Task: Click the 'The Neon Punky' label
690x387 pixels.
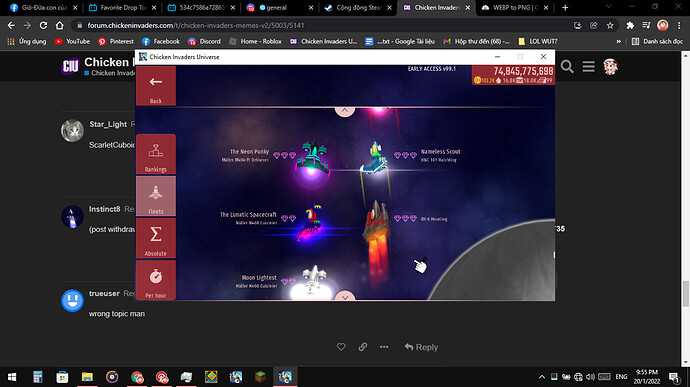Action: pyautogui.click(x=249, y=151)
